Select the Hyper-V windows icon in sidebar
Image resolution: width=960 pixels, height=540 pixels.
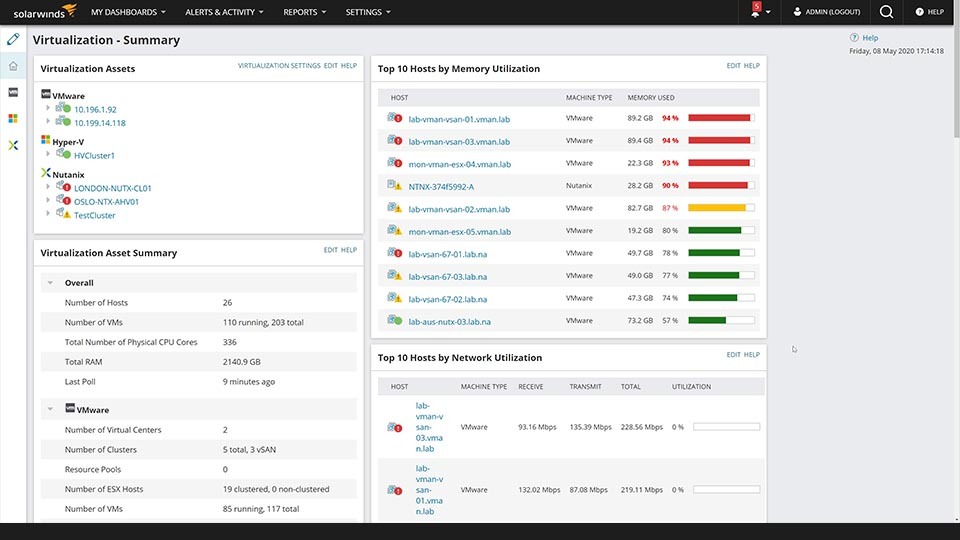click(x=13, y=118)
